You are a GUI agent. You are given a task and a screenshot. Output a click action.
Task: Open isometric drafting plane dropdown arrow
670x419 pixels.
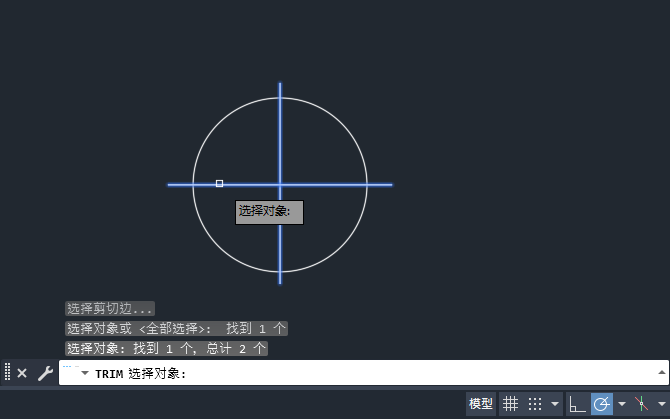click(662, 404)
